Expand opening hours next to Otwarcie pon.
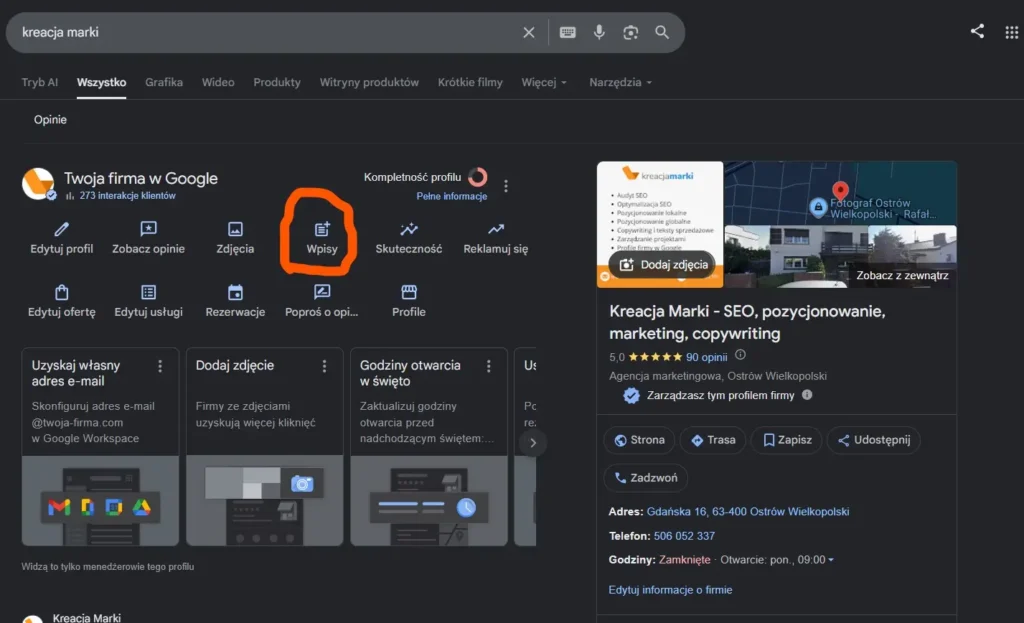The height and width of the screenshot is (623, 1024). click(831, 560)
